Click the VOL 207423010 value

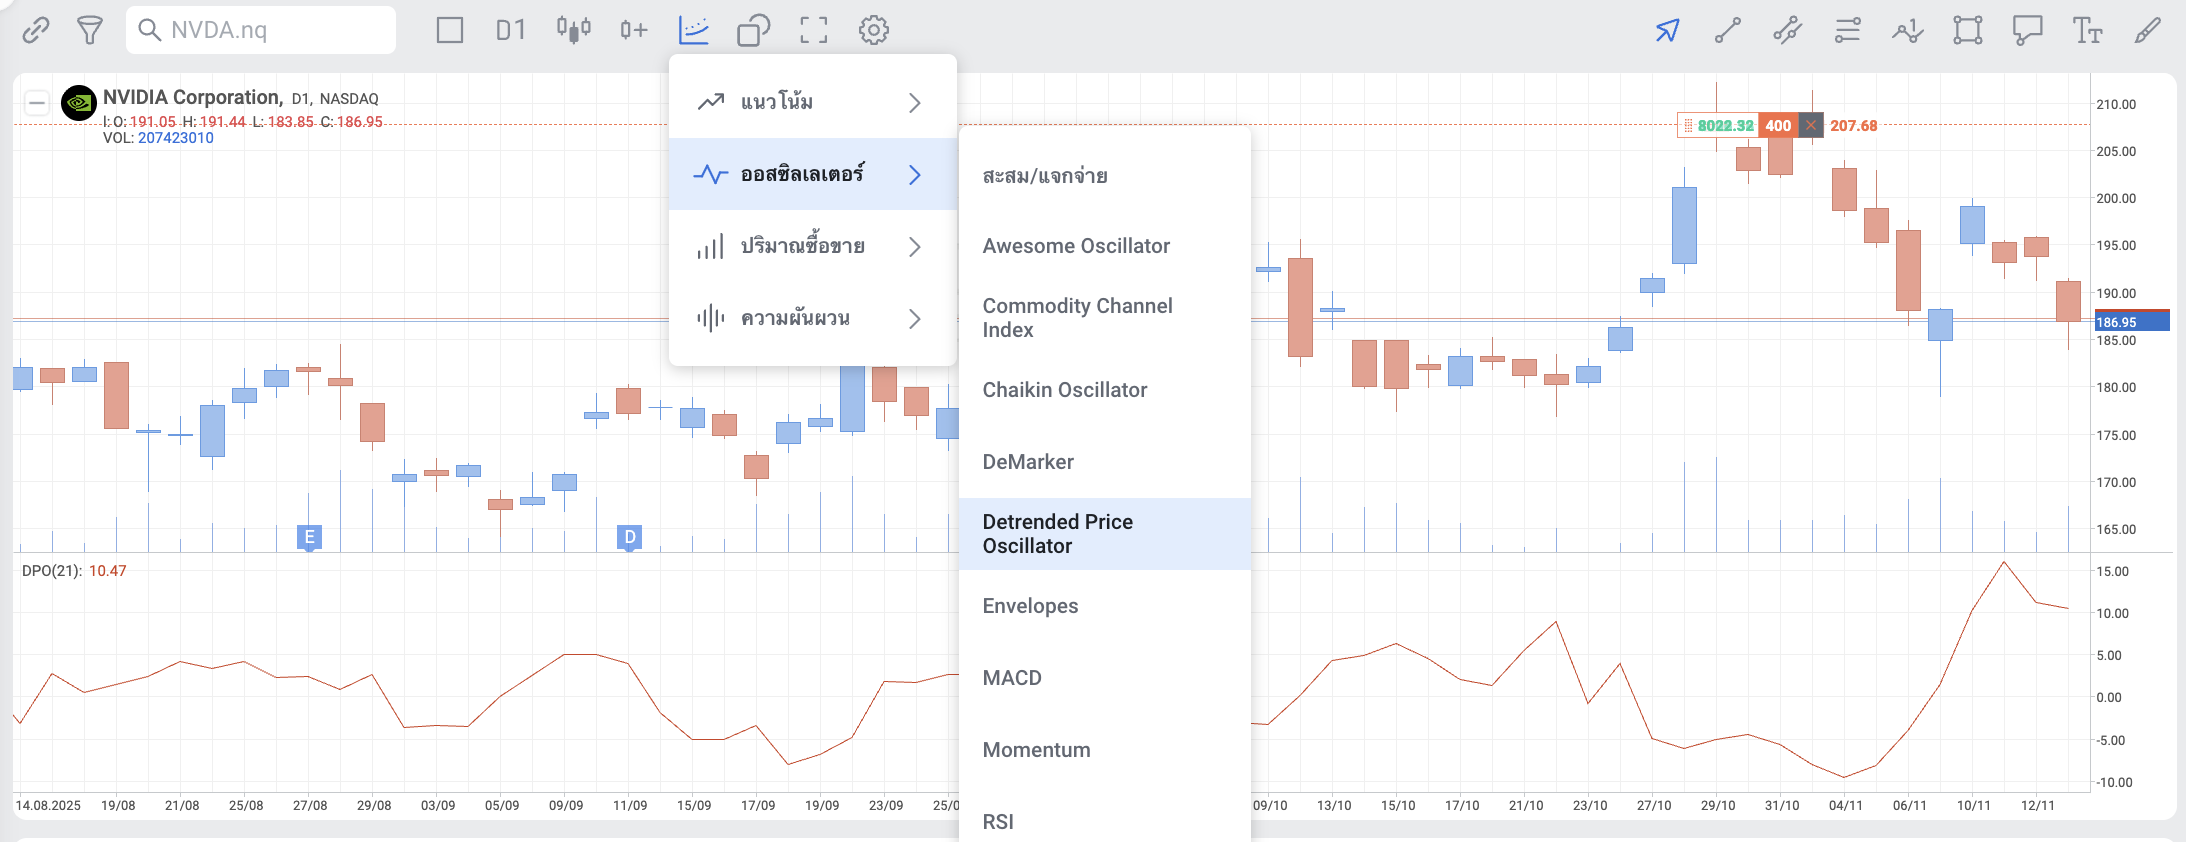pyautogui.click(x=176, y=138)
